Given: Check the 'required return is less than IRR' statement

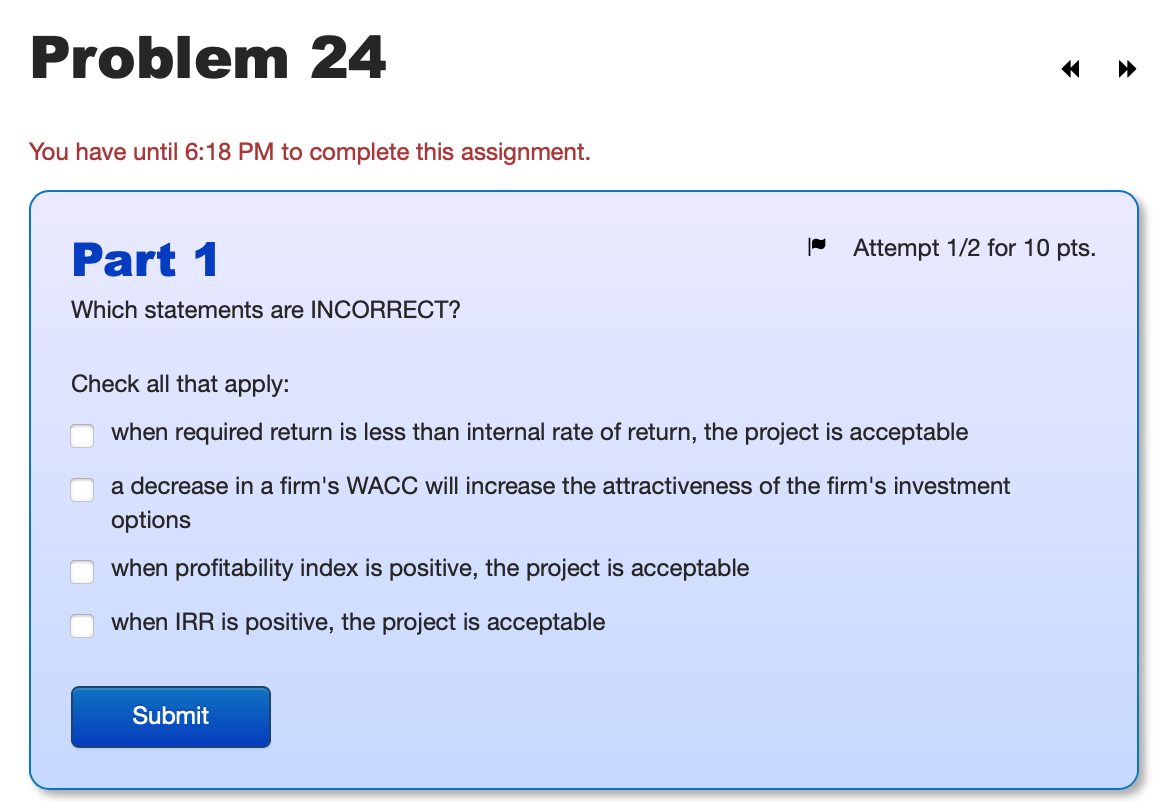Looking at the screenshot, I should 82,436.
